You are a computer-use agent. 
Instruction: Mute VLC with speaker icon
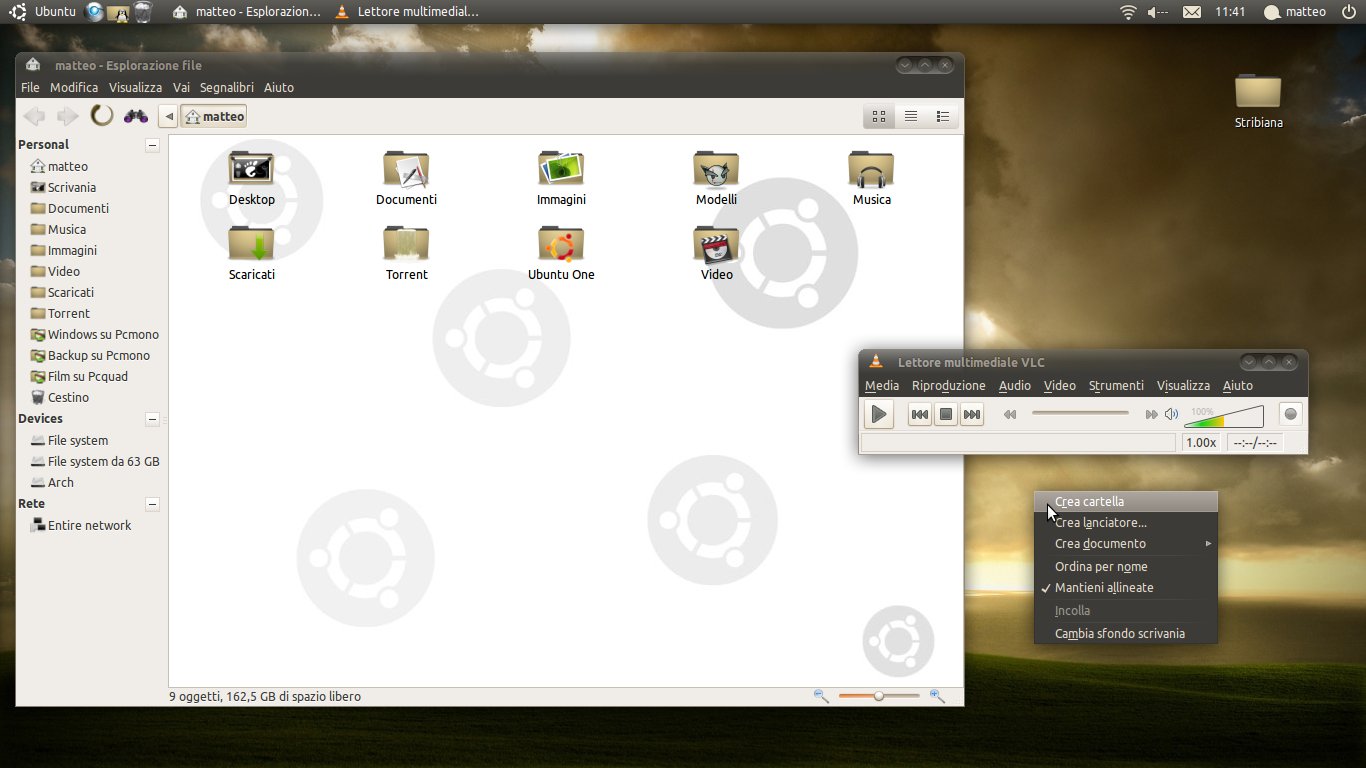pos(1171,414)
